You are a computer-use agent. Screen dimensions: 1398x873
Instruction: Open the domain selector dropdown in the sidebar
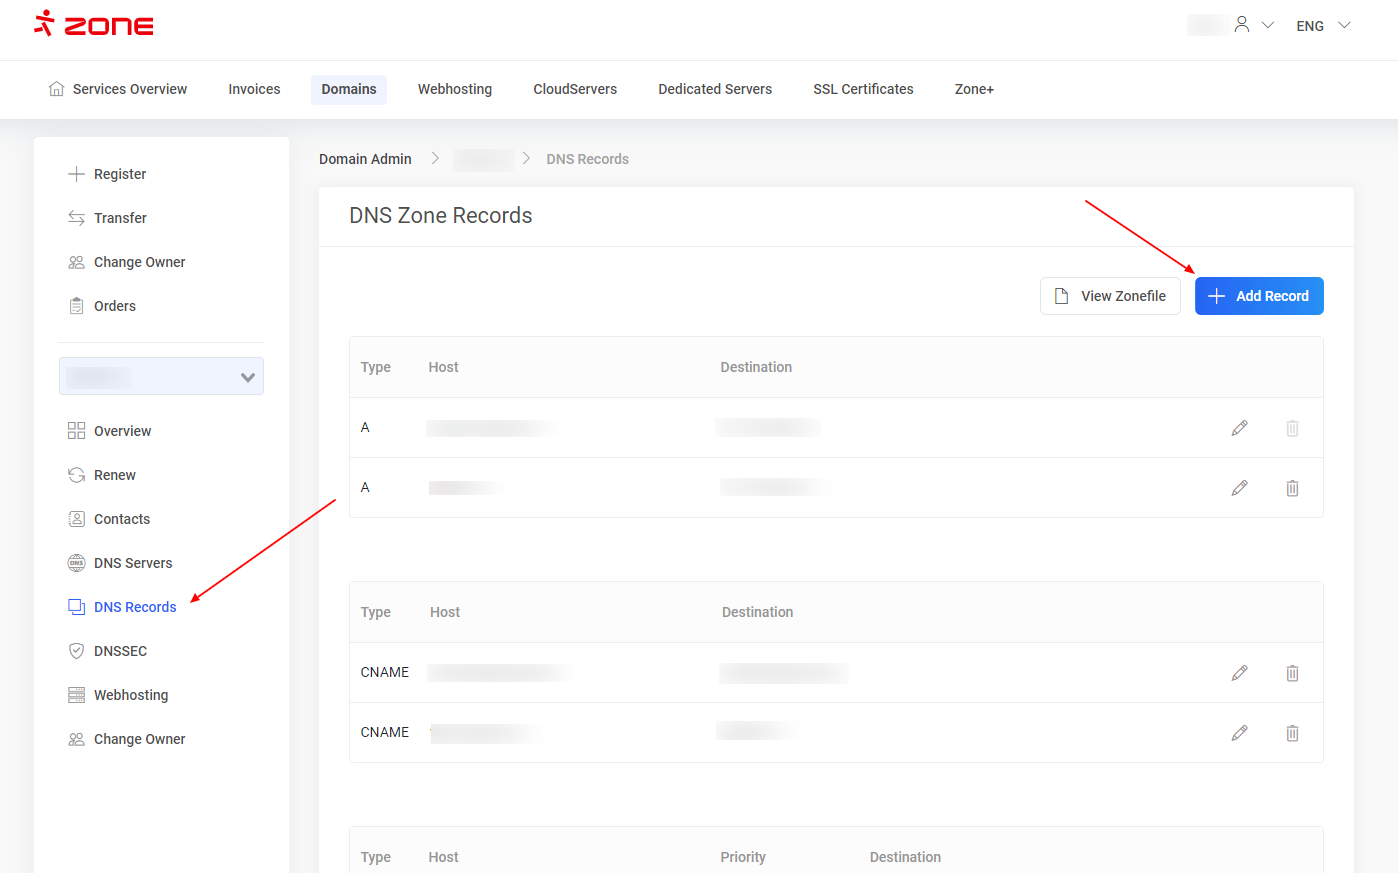pyautogui.click(x=161, y=377)
